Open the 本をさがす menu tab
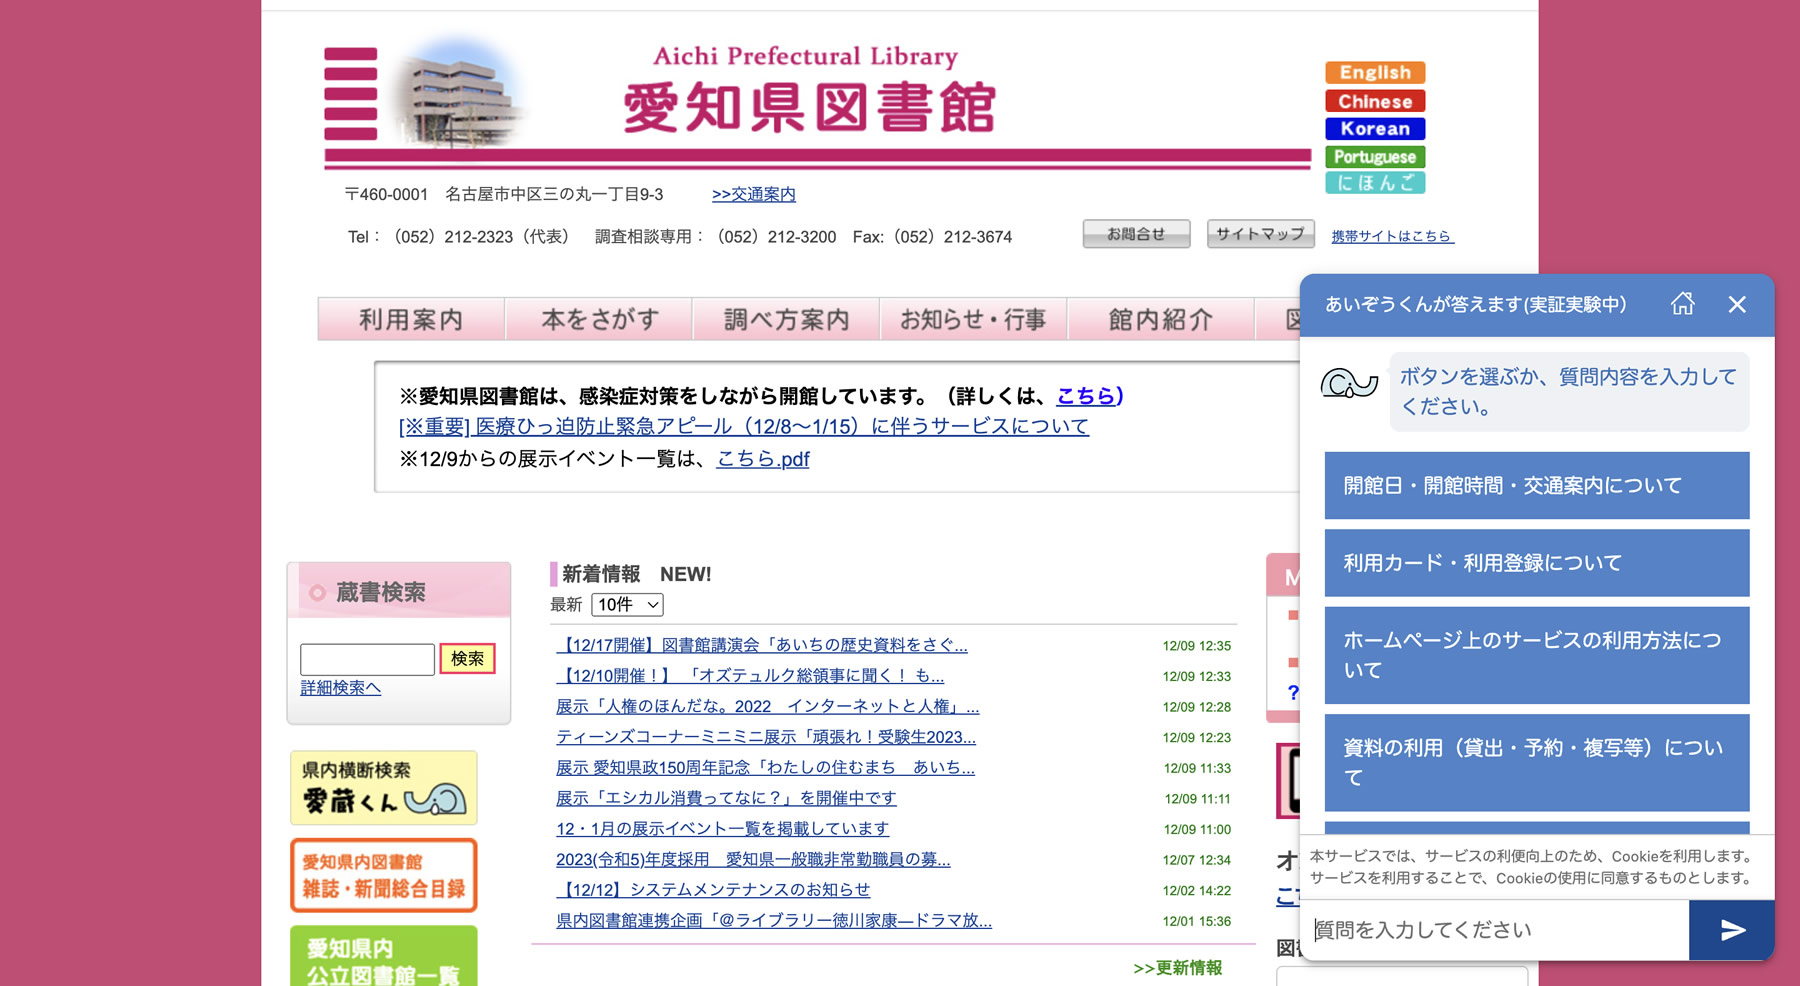 599,320
